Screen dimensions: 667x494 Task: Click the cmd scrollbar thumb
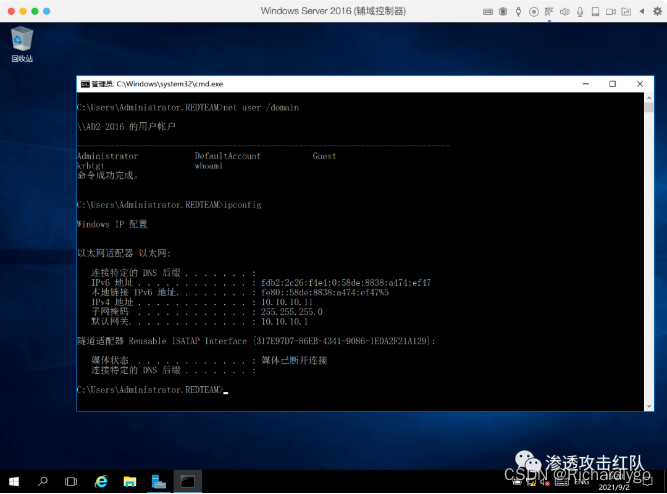[x=649, y=107]
